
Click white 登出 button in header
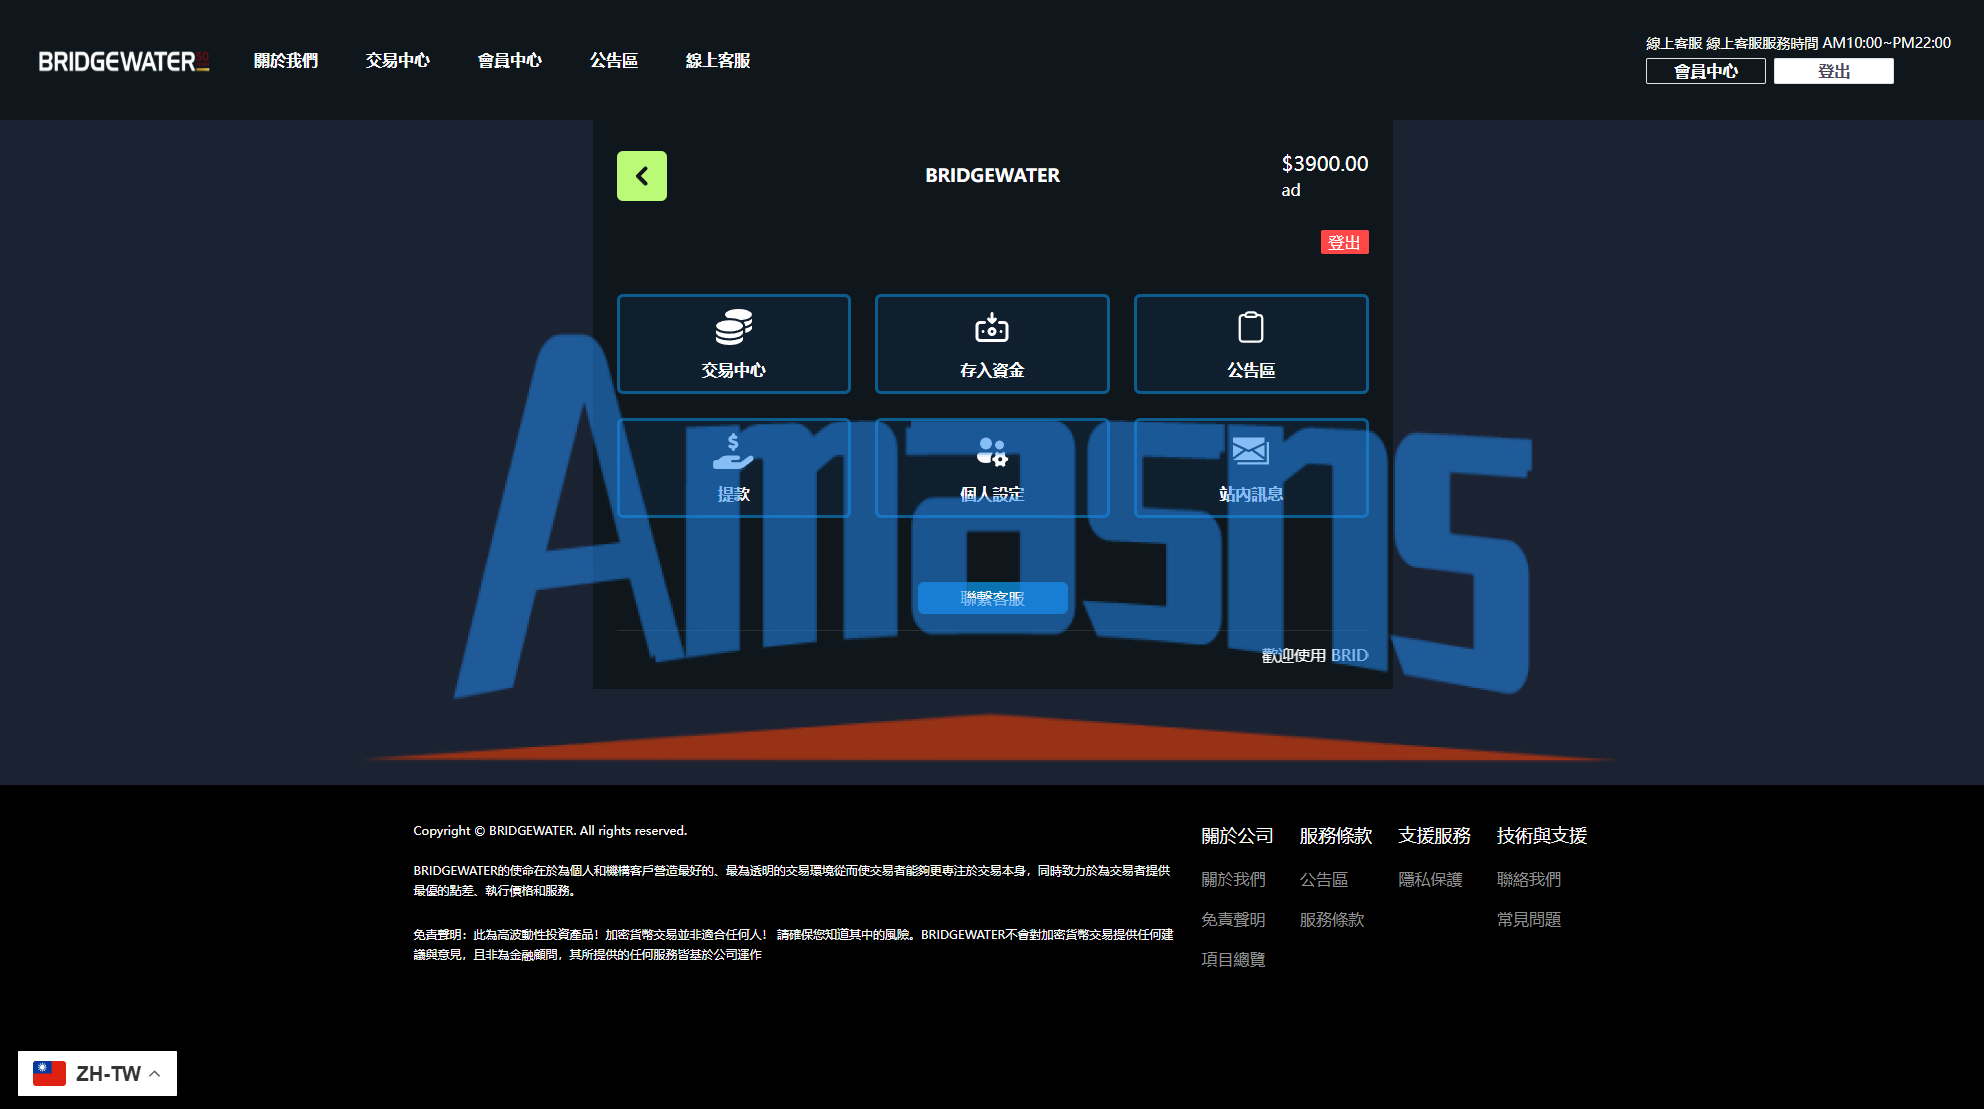pyautogui.click(x=1833, y=71)
